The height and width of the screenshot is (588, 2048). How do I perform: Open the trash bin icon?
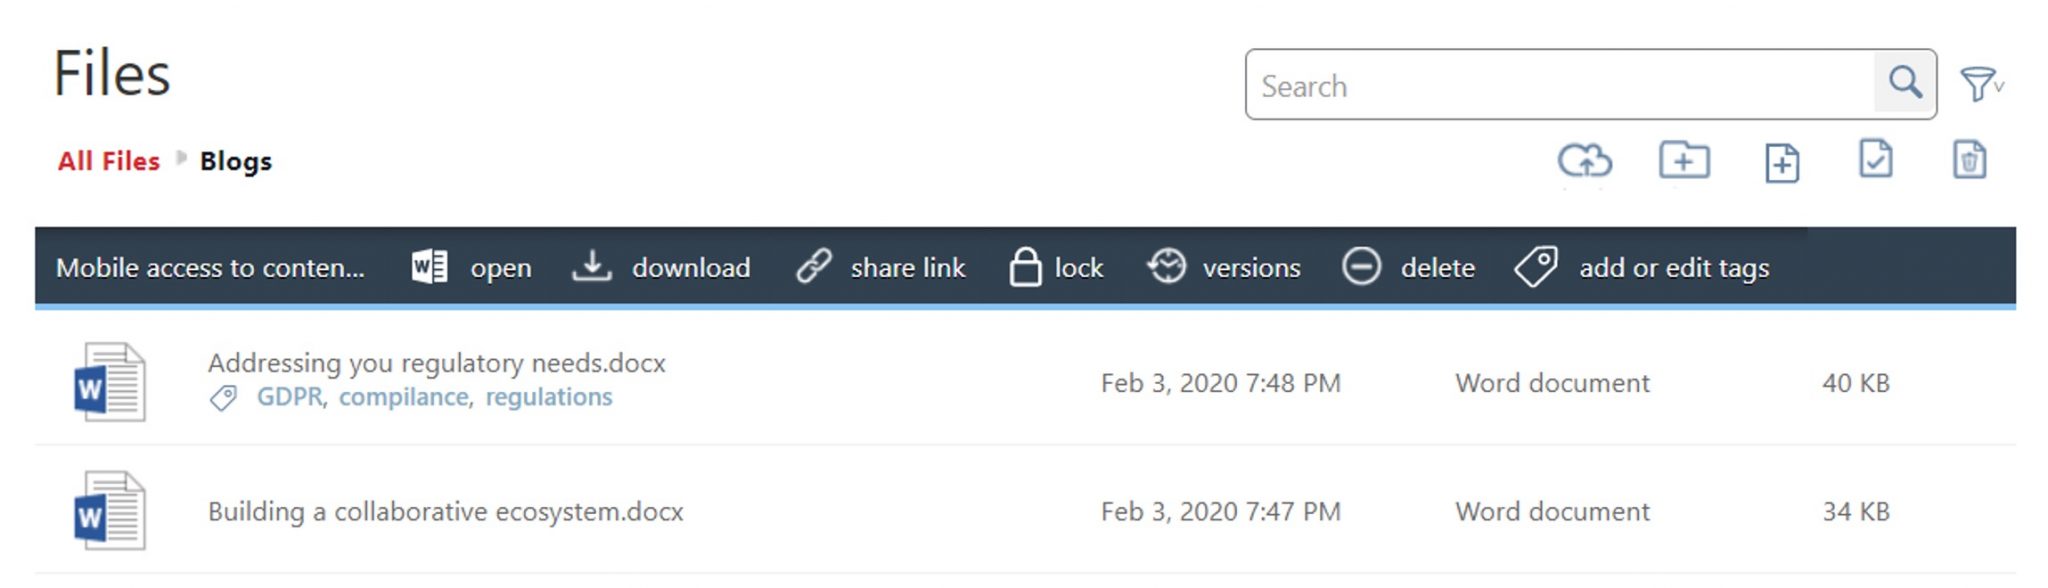pyautogui.click(x=1969, y=160)
